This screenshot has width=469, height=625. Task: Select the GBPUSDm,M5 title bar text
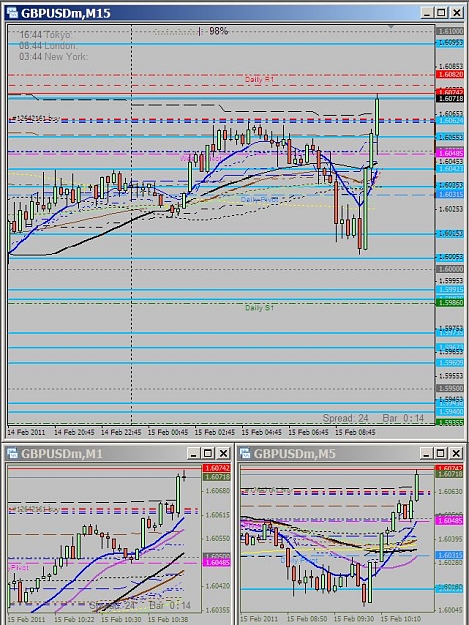(295, 454)
